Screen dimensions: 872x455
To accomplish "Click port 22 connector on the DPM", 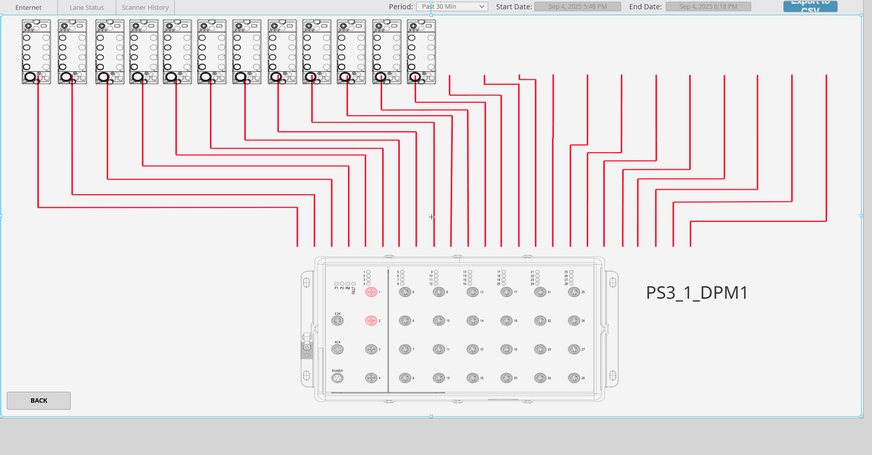I will (x=541, y=321).
